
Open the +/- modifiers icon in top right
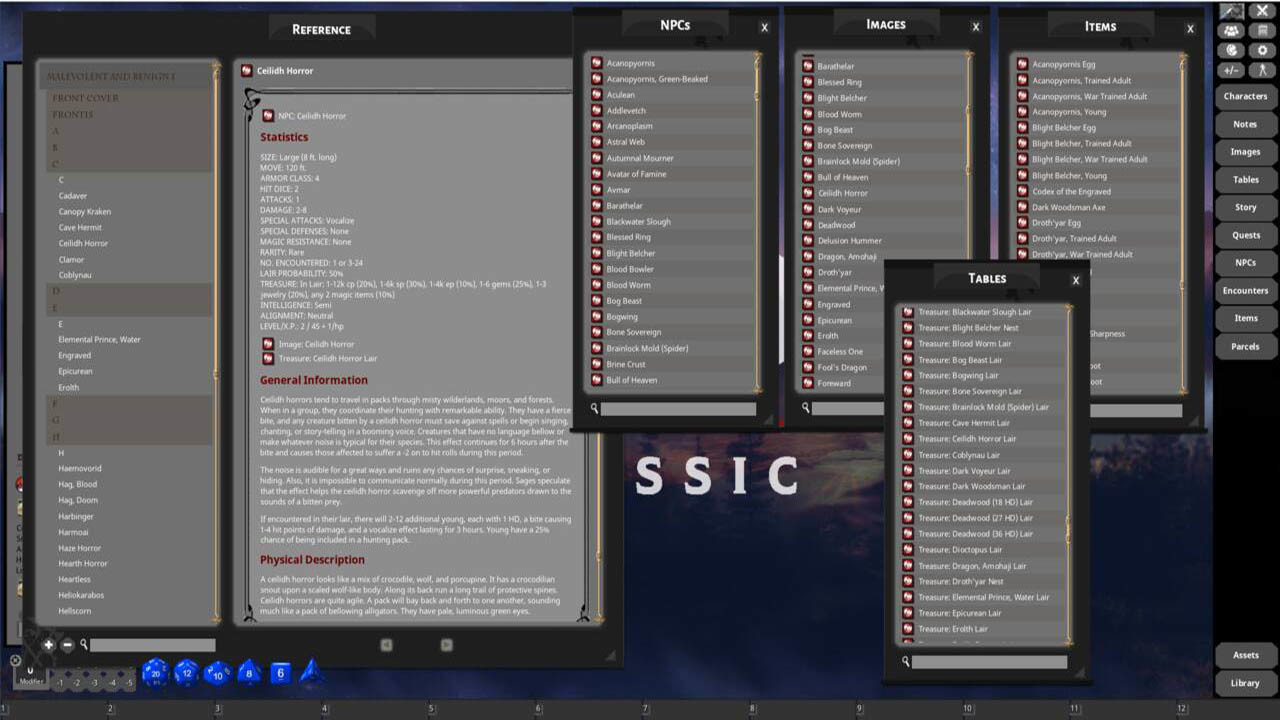[x=1232, y=69]
